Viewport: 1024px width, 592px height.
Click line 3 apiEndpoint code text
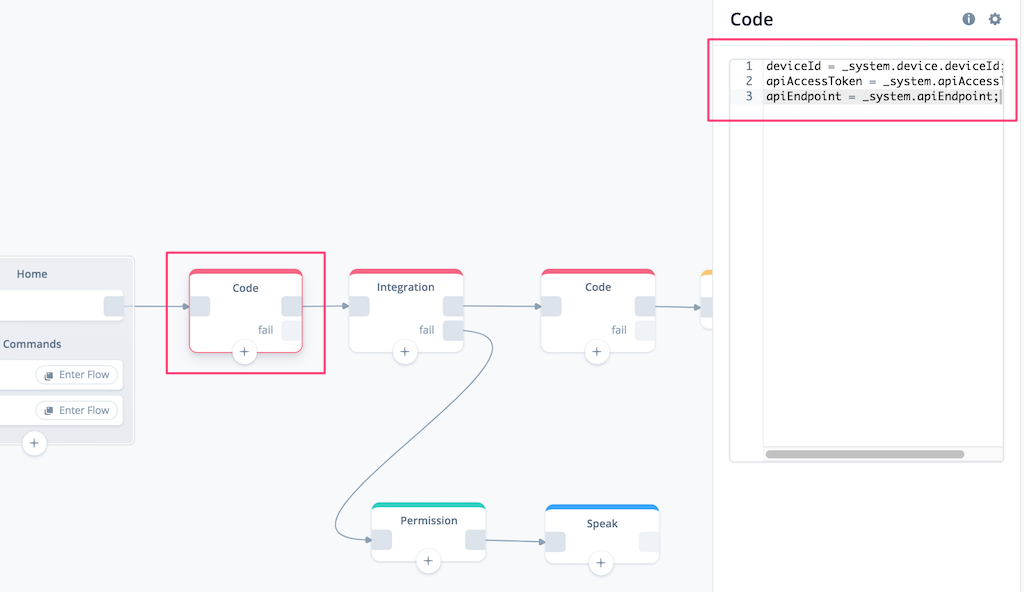(x=882, y=96)
